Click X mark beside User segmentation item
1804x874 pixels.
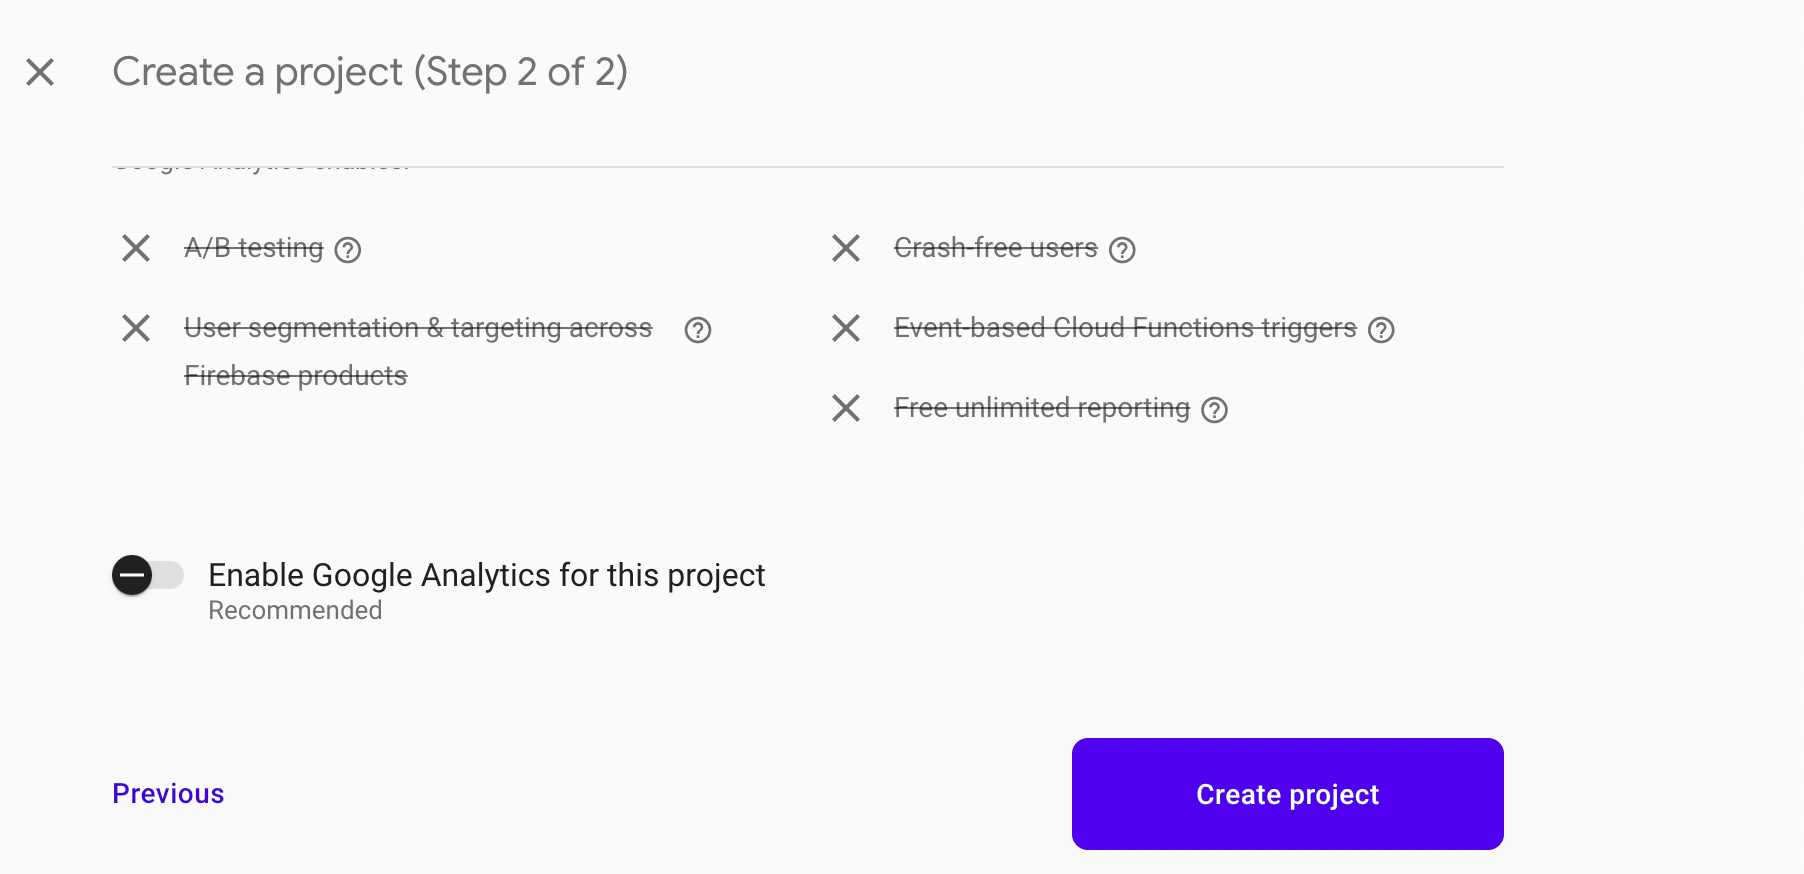click(x=136, y=328)
